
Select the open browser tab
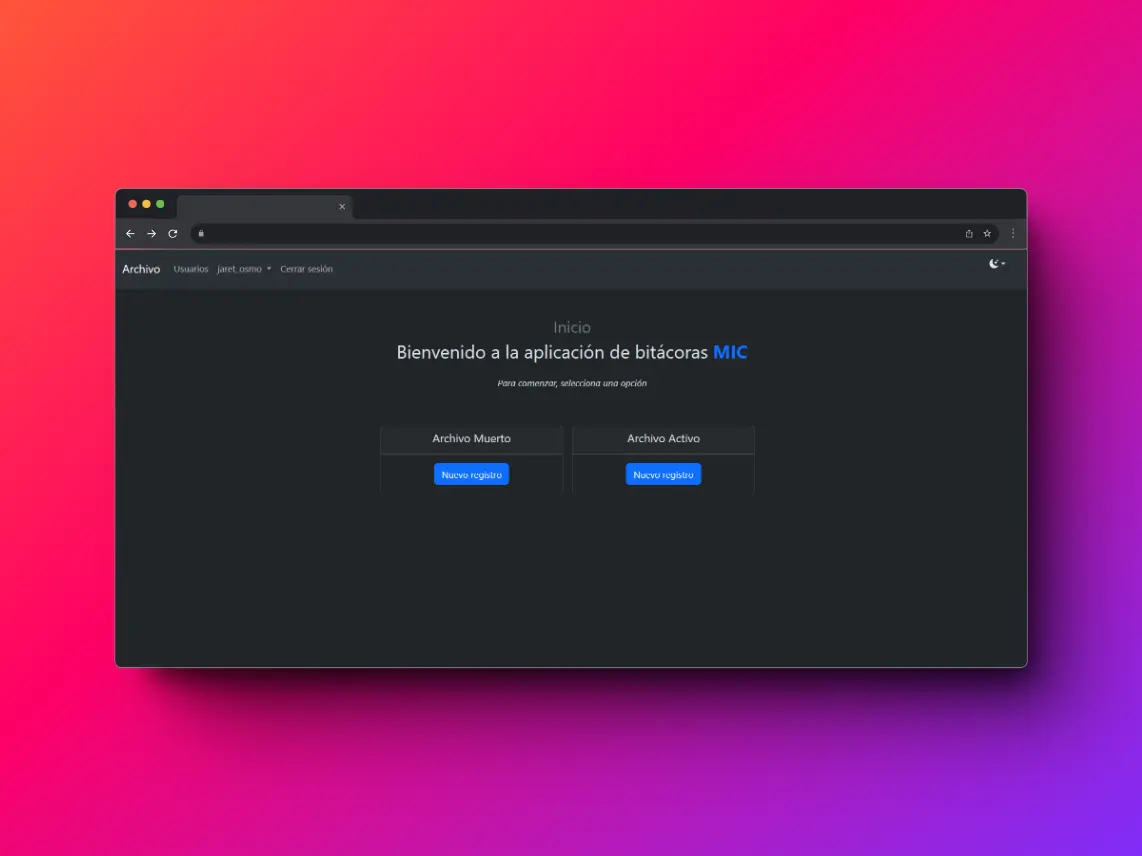265,207
